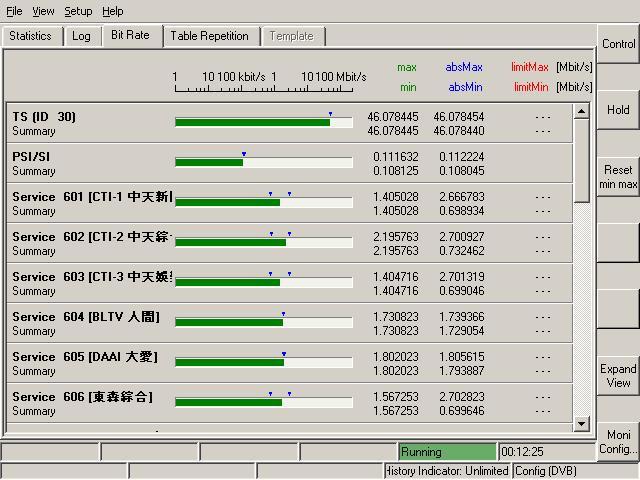Click the TS (ID 30) bit rate bar
This screenshot has width=640, height=480.
coord(264,122)
